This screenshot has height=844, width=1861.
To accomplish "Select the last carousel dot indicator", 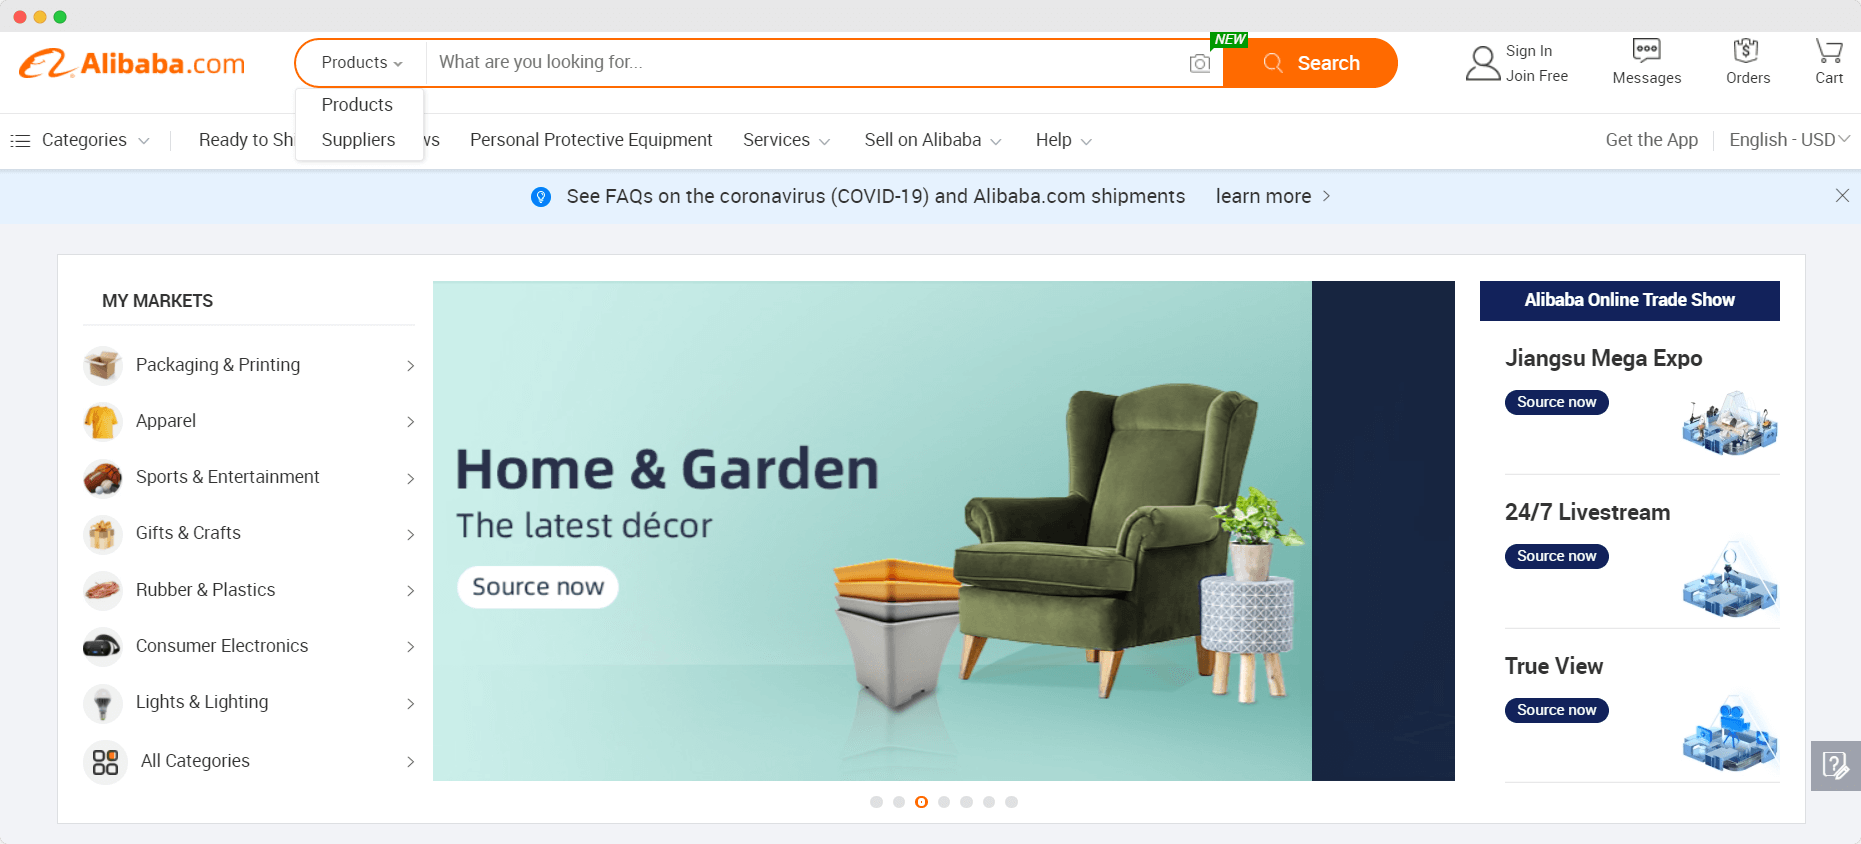I will pos(1011,802).
